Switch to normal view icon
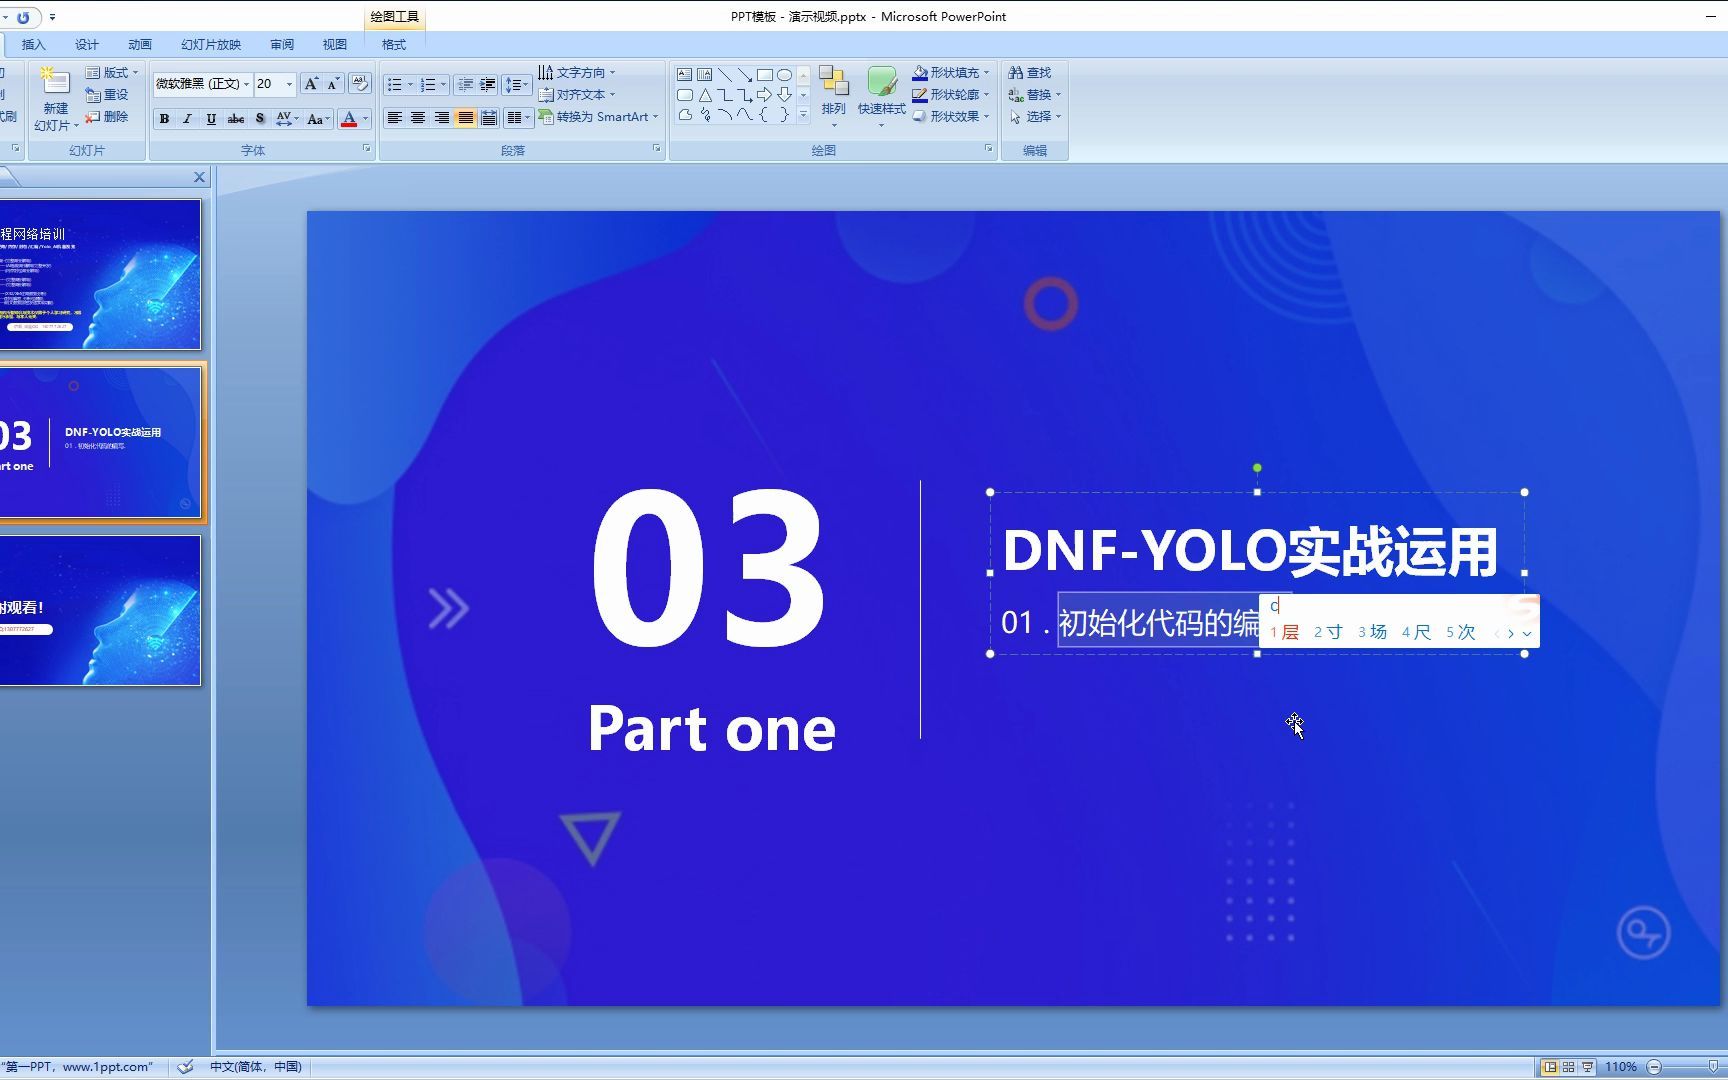 tap(1549, 1067)
